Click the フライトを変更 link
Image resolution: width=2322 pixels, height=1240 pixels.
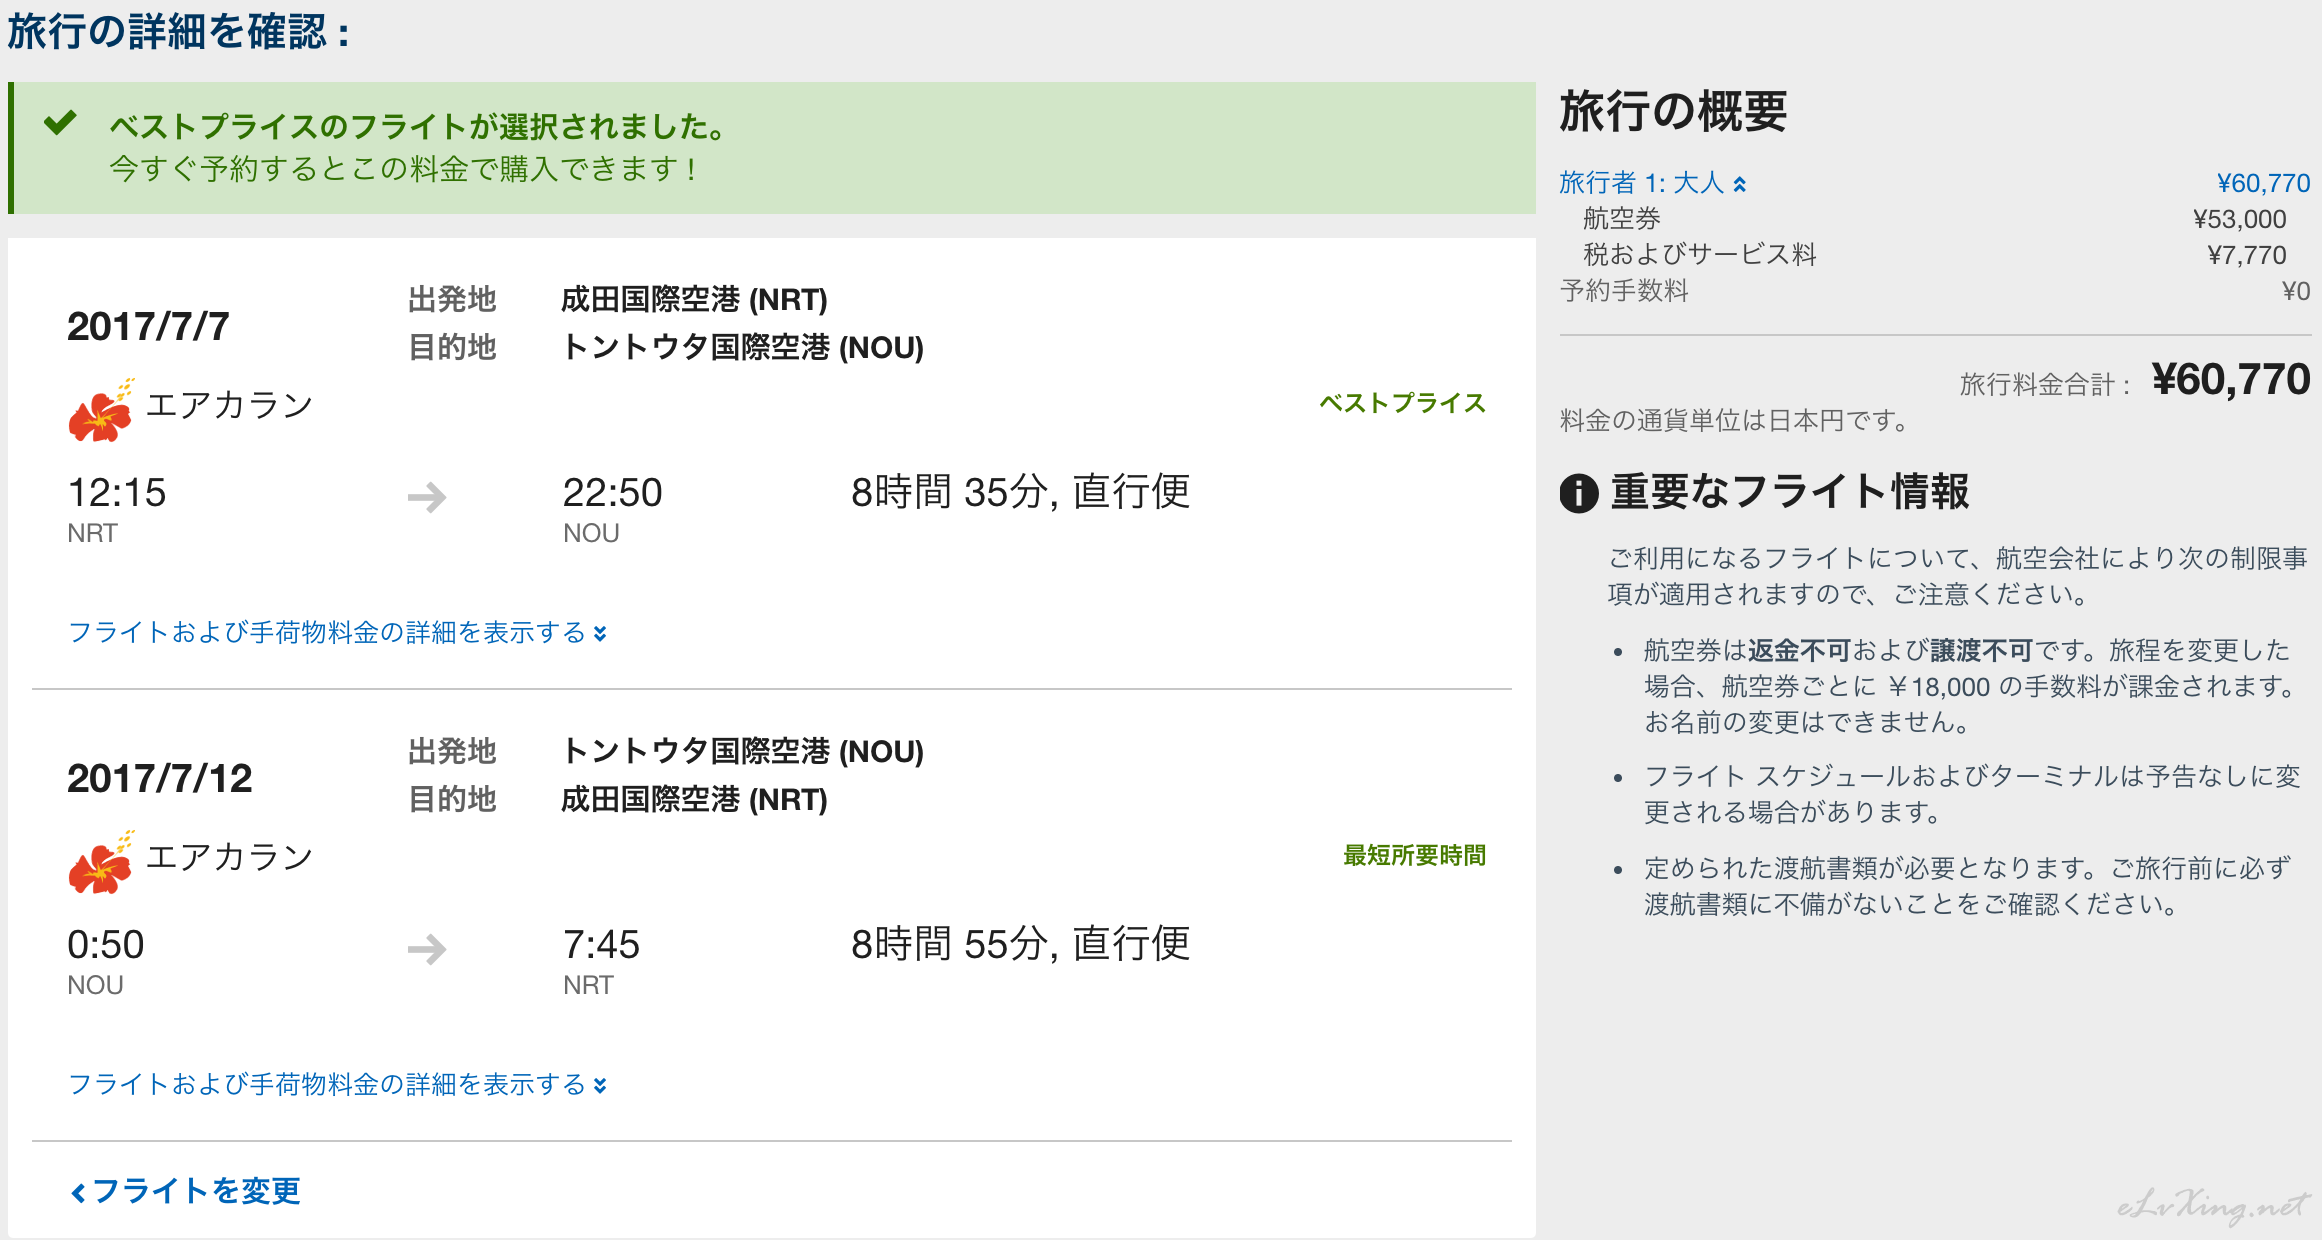(196, 1191)
